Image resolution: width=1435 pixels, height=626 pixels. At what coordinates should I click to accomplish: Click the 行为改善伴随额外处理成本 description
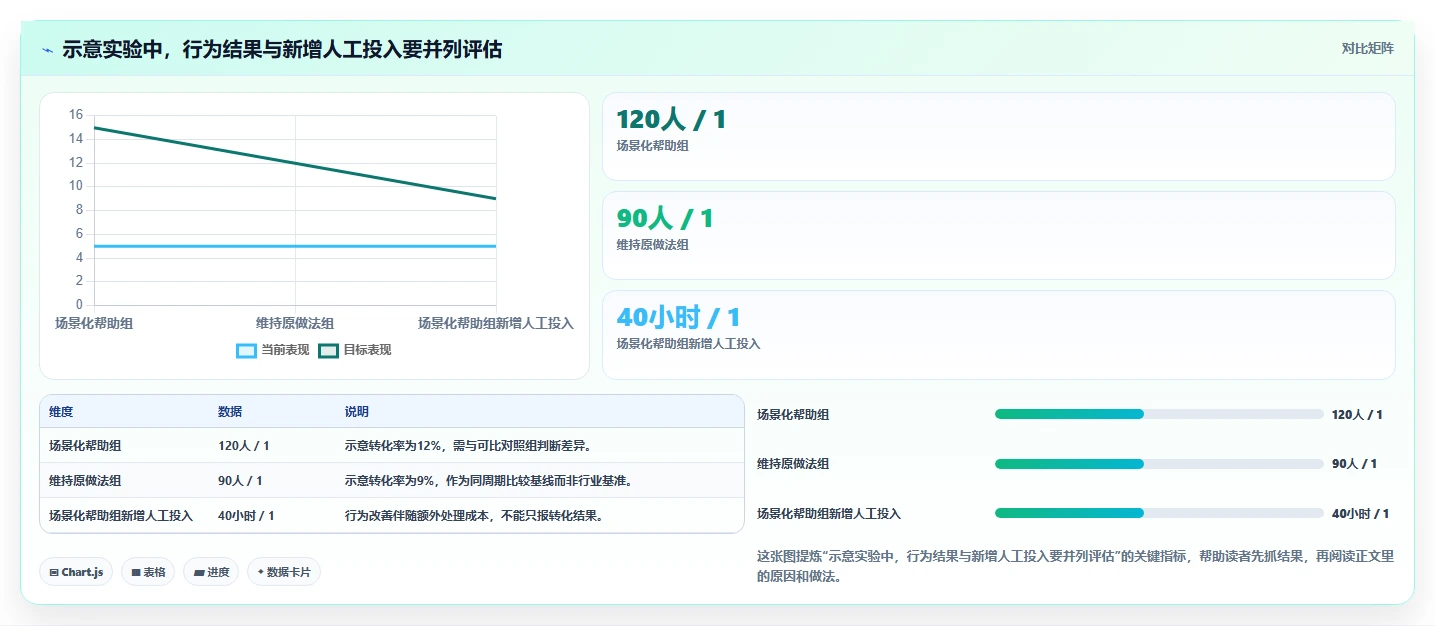tap(475, 516)
